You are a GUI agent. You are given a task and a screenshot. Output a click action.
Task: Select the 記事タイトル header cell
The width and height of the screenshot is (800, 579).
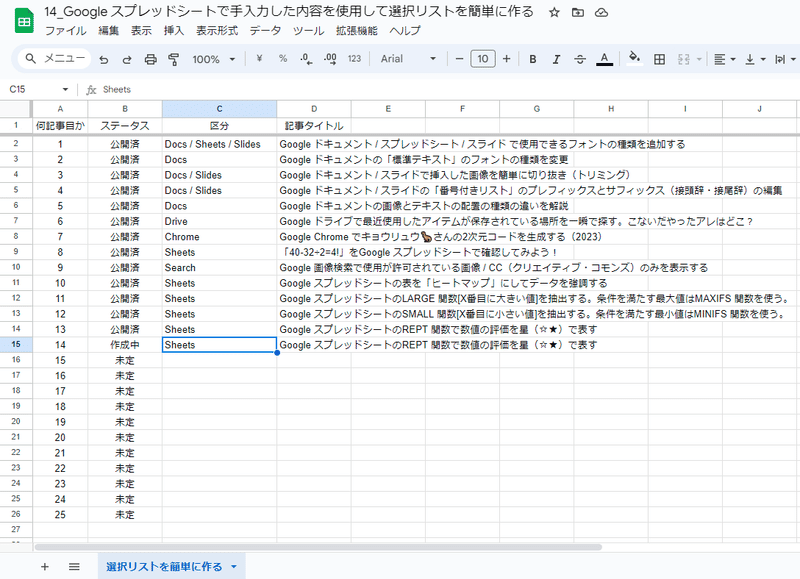(x=314, y=125)
